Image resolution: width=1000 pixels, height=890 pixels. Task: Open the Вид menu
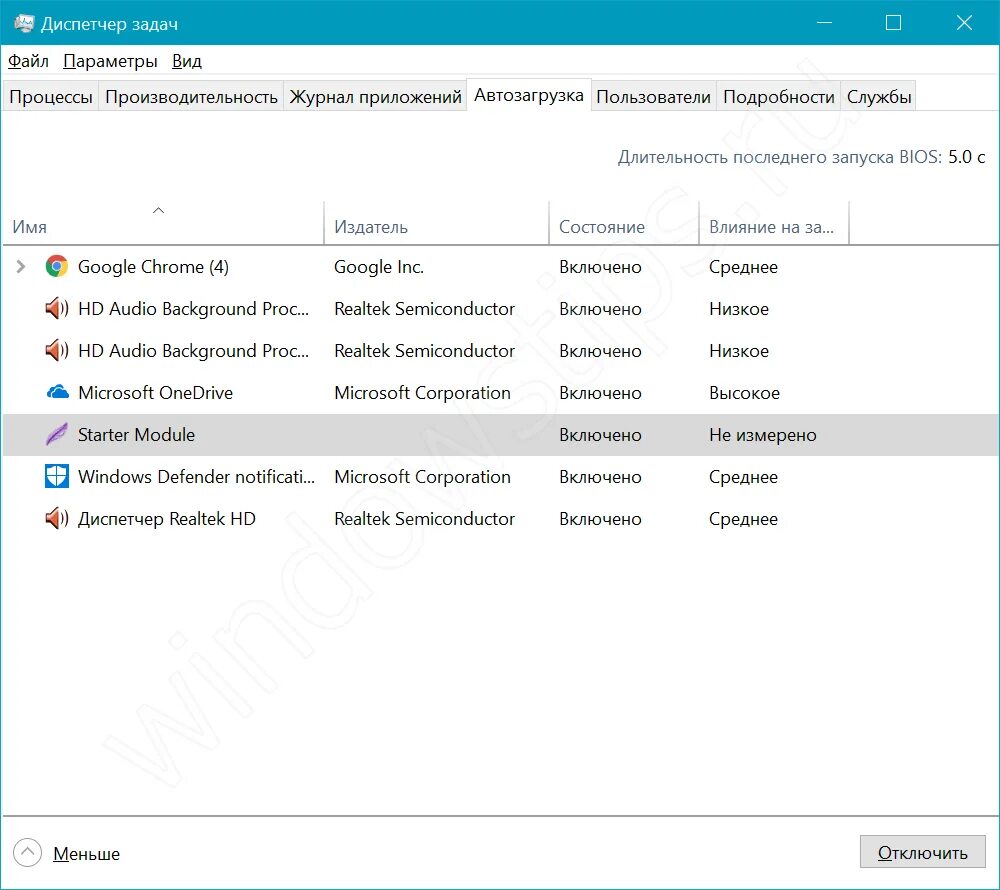(x=187, y=61)
